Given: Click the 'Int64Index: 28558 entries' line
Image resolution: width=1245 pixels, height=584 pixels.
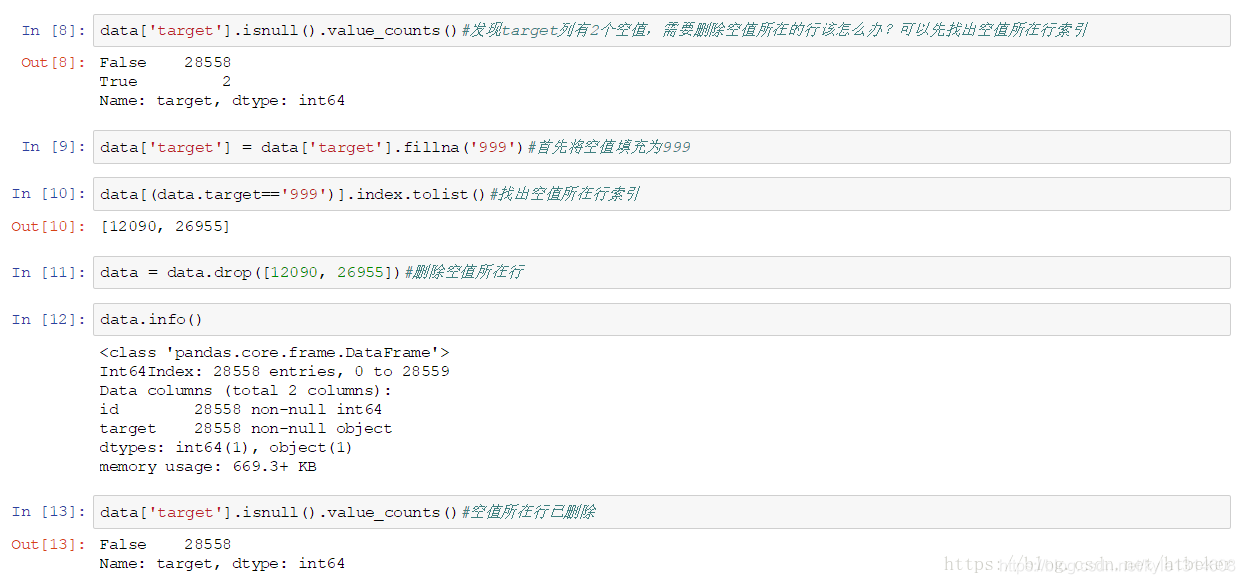Looking at the screenshot, I should [274, 371].
